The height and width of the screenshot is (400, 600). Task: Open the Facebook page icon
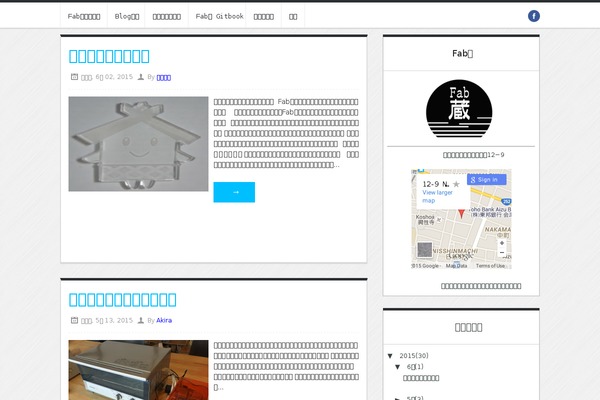point(534,16)
